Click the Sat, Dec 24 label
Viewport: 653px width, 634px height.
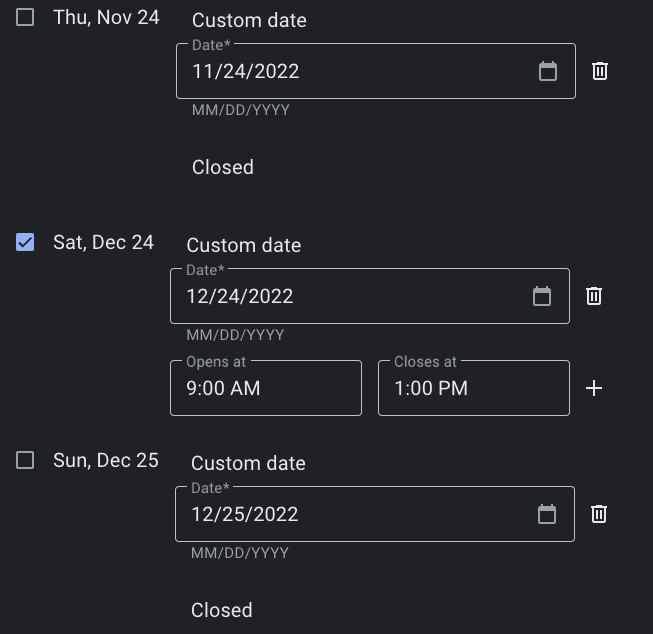pyautogui.click(x=103, y=242)
